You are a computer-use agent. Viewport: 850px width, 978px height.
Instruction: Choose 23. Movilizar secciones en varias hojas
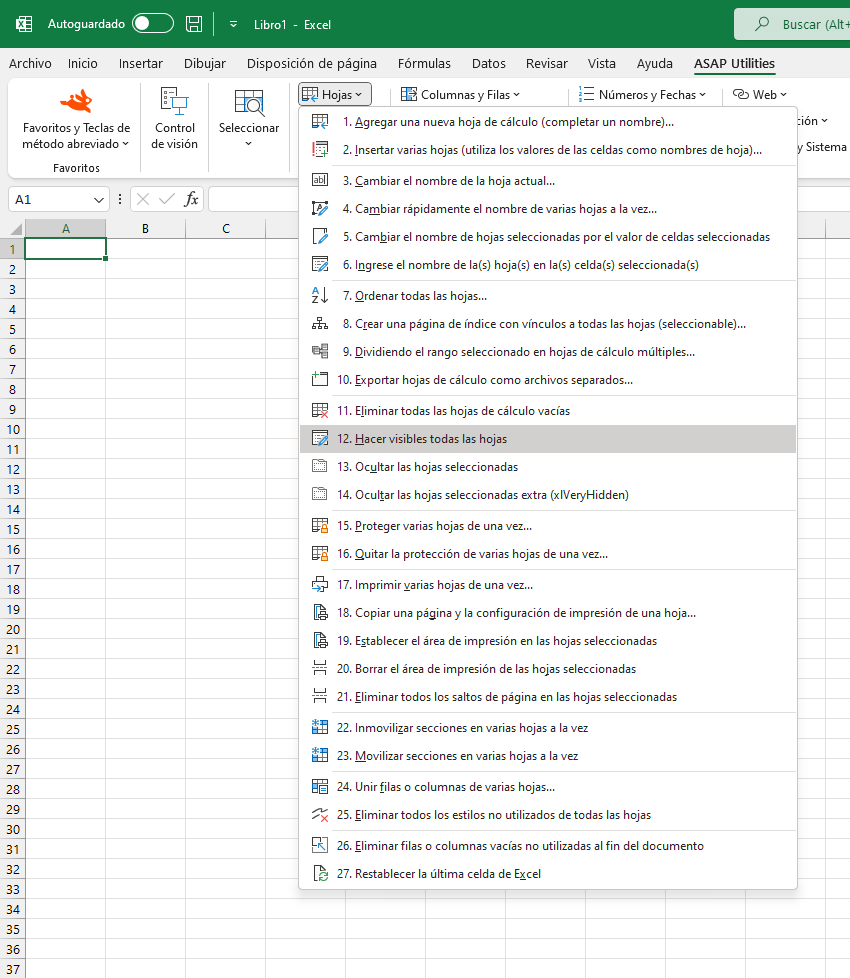click(548, 755)
